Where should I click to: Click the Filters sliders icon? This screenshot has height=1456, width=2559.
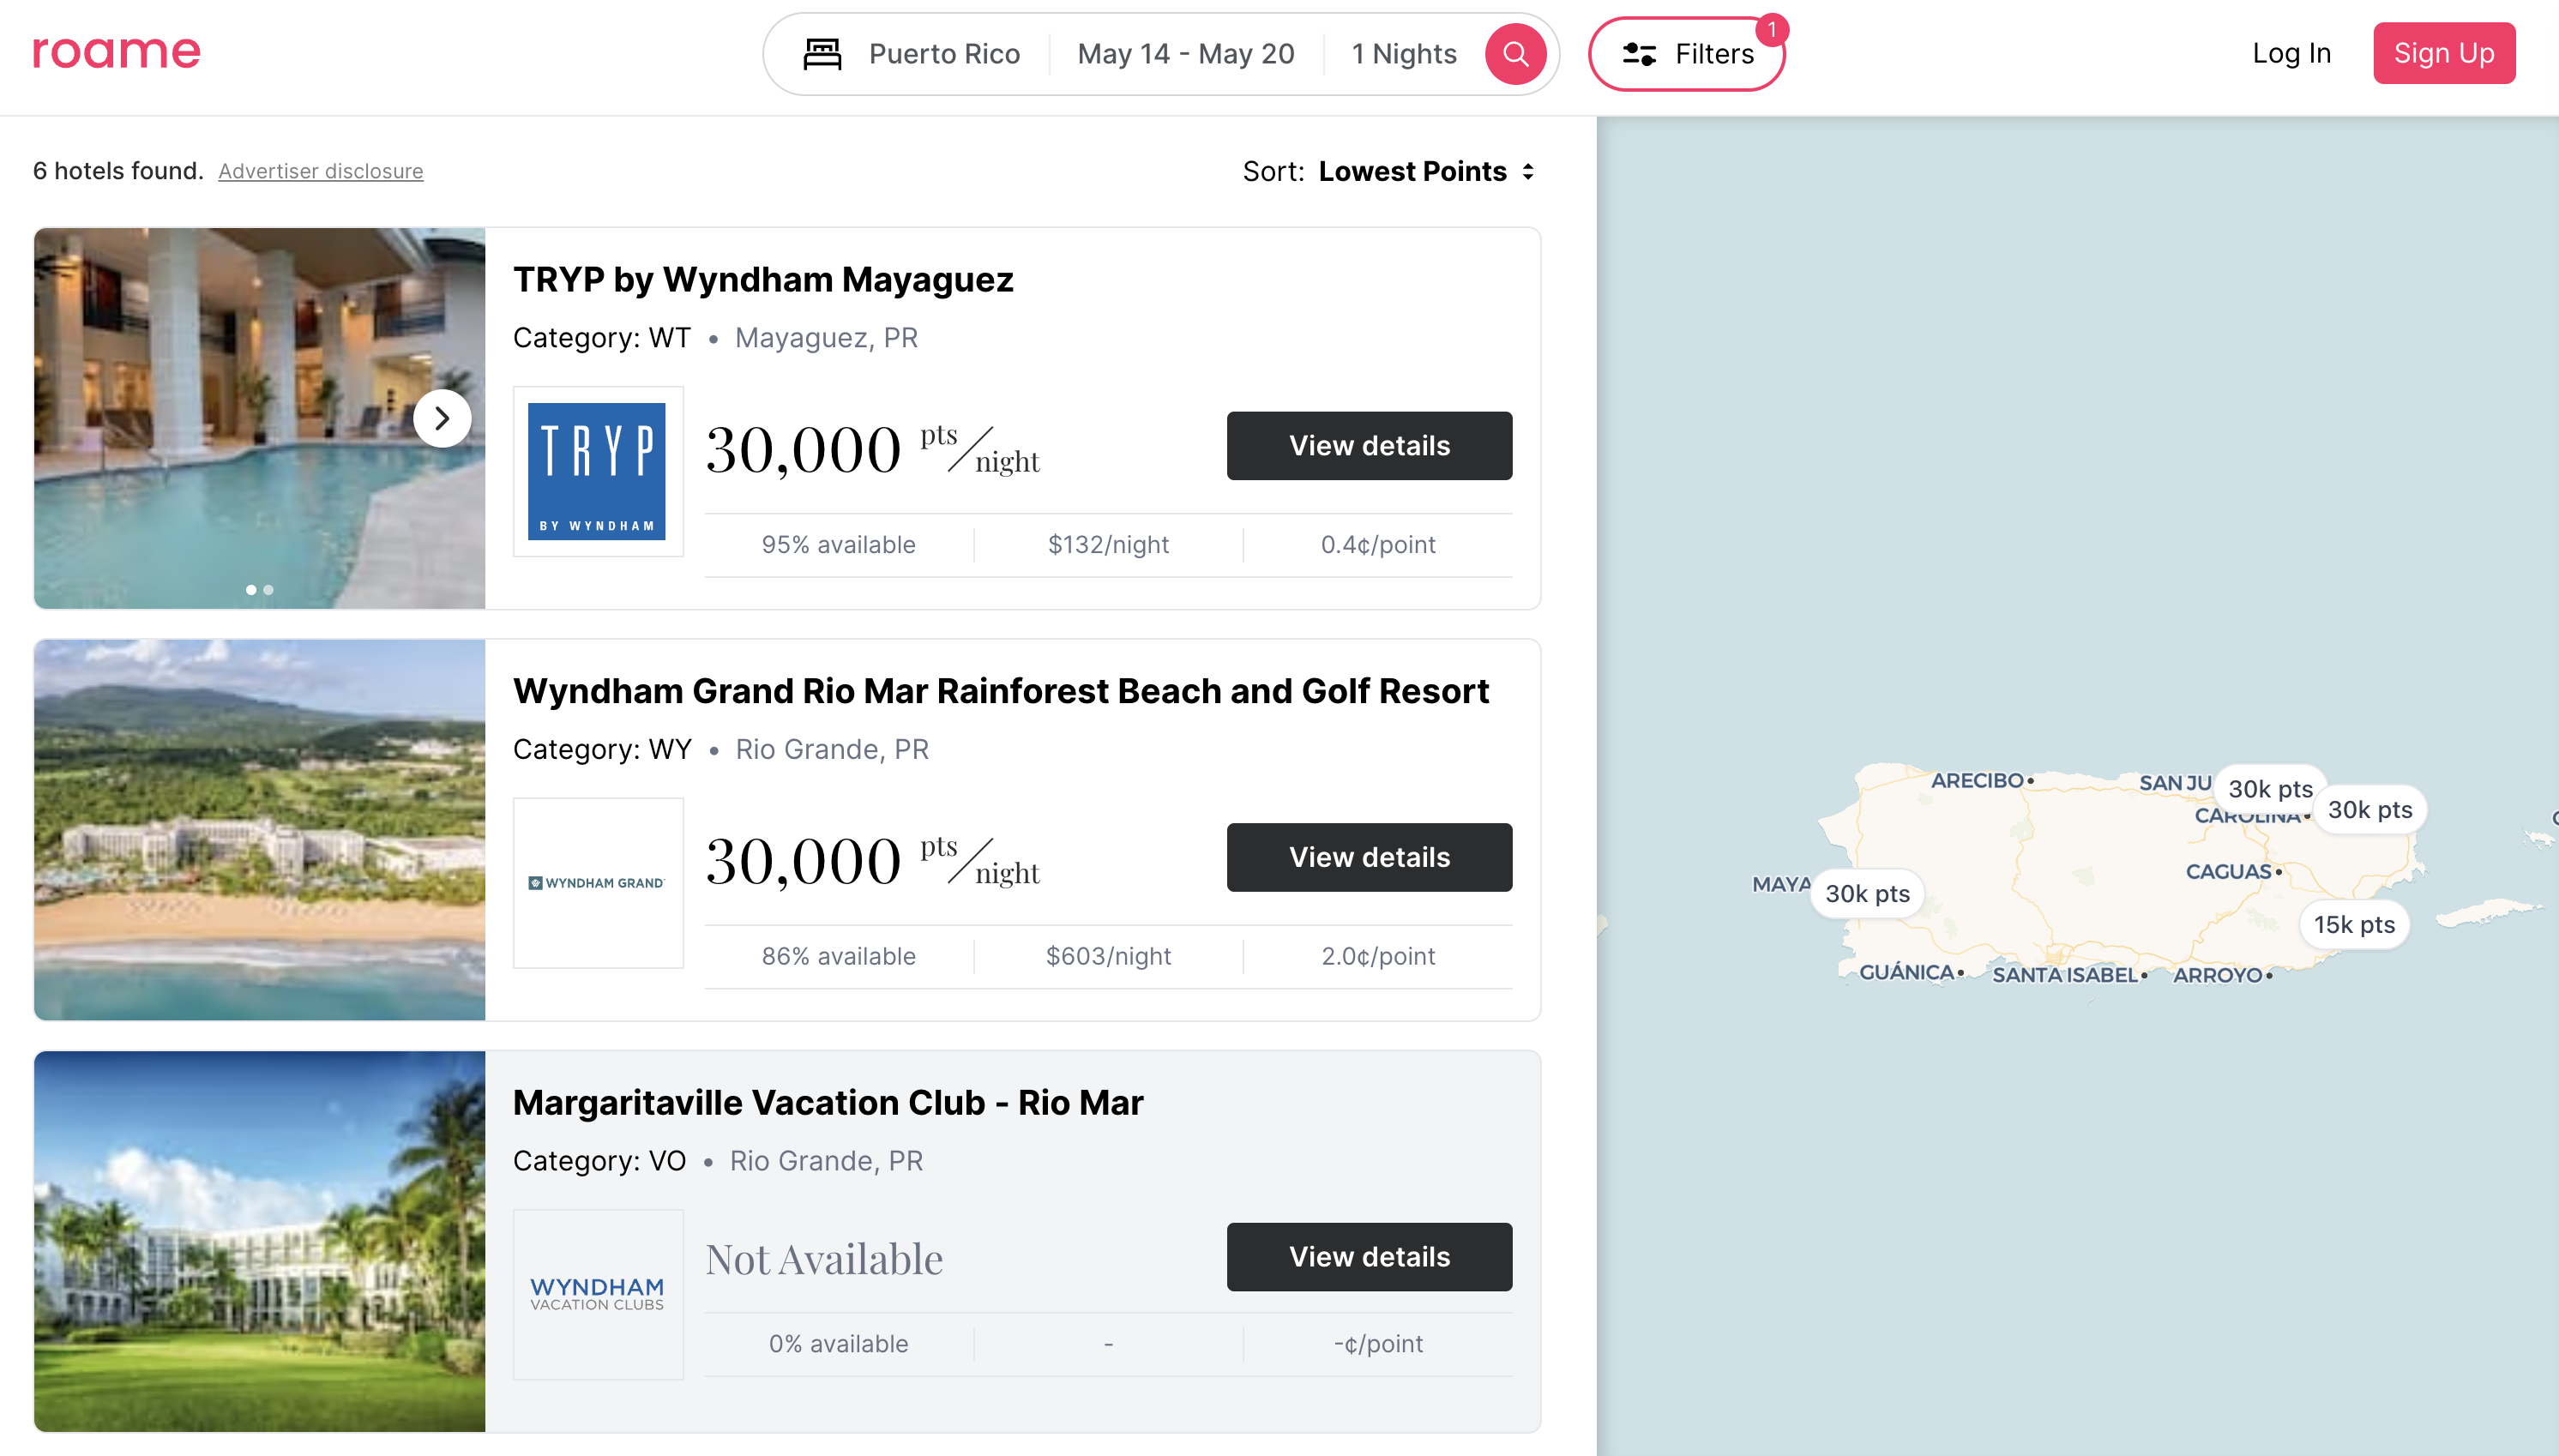[1639, 54]
